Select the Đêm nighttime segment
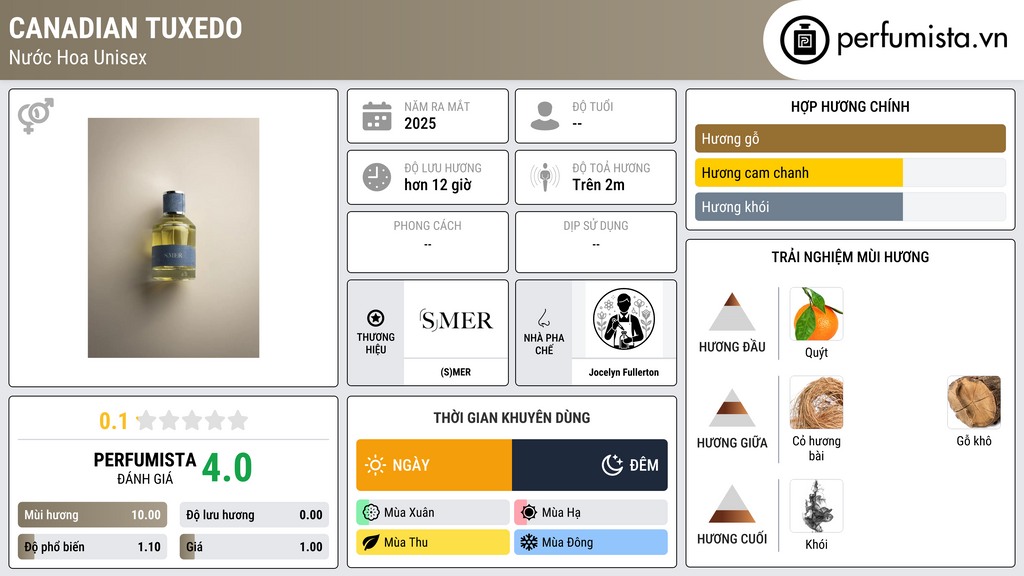This screenshot has width=1024, height=576. [x=590, y=465]
